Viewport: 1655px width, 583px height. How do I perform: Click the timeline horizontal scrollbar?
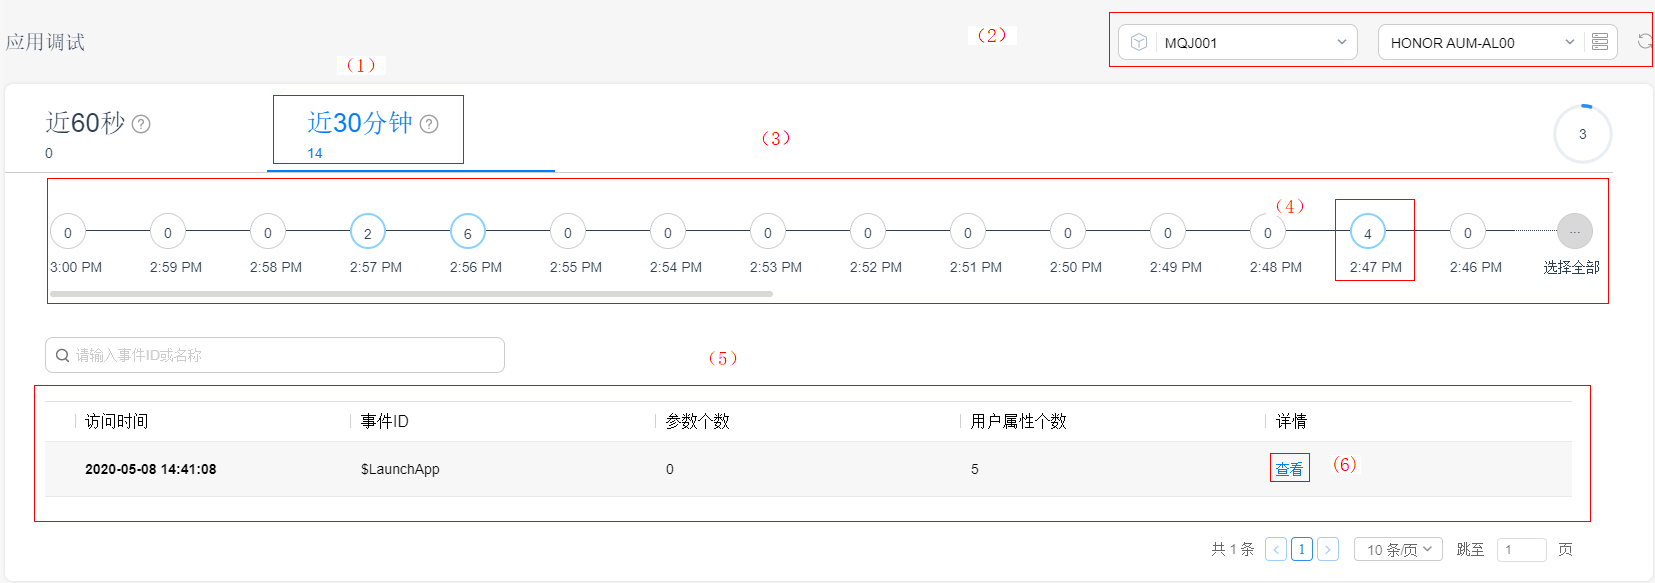pos(411,294)
